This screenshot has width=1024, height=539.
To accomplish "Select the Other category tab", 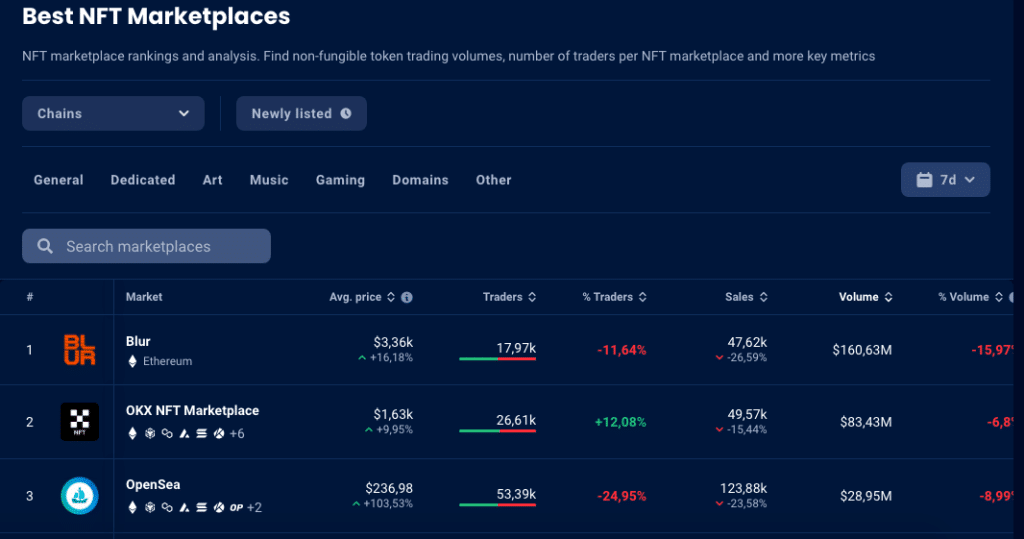I will point(494,180).
